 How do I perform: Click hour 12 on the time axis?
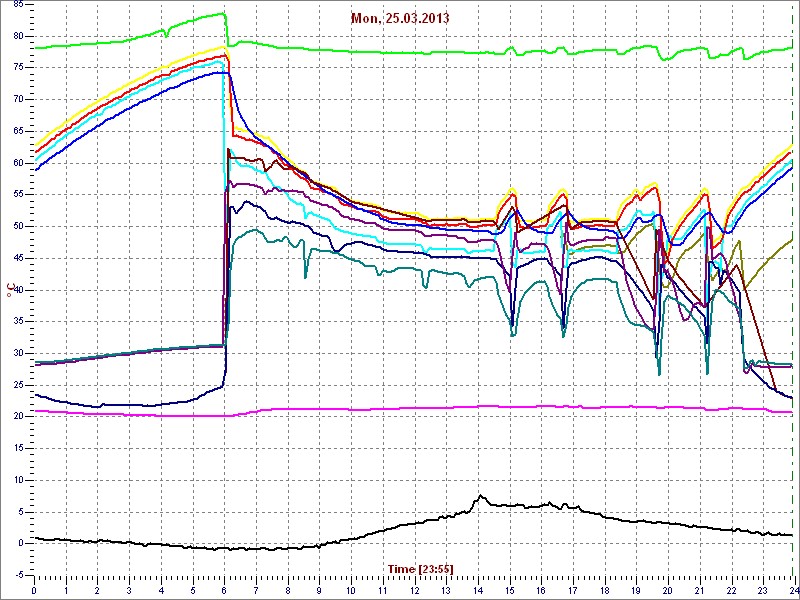click(x=414, y=590)
